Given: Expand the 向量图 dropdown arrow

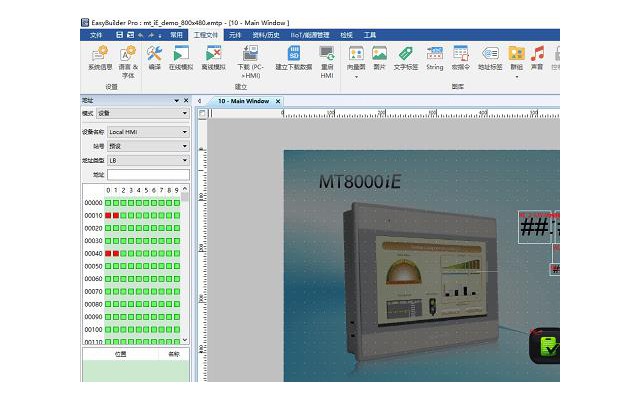Looking at the screenshot, I should 356,77.
